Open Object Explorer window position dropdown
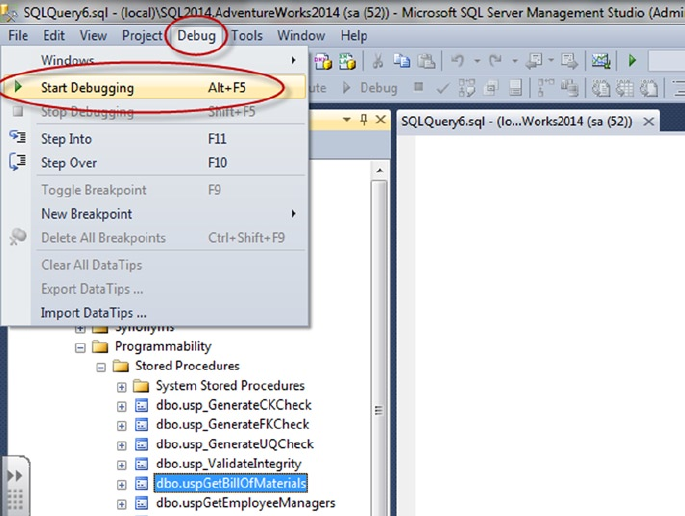Screen dimensions: 685x516 (347, 119)
